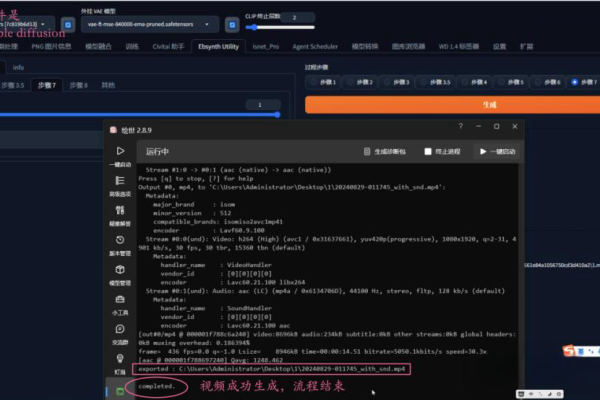The image size is (600, 400).
Task: Switch to the 步骤 8 sub-tab
Action: pyautogui.click(x=78, y=85)
